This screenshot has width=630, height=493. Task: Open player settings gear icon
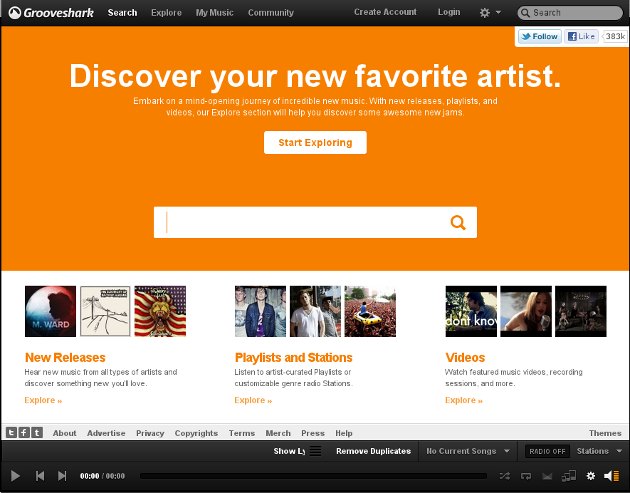pyautogui.click(x=591, y=476)
